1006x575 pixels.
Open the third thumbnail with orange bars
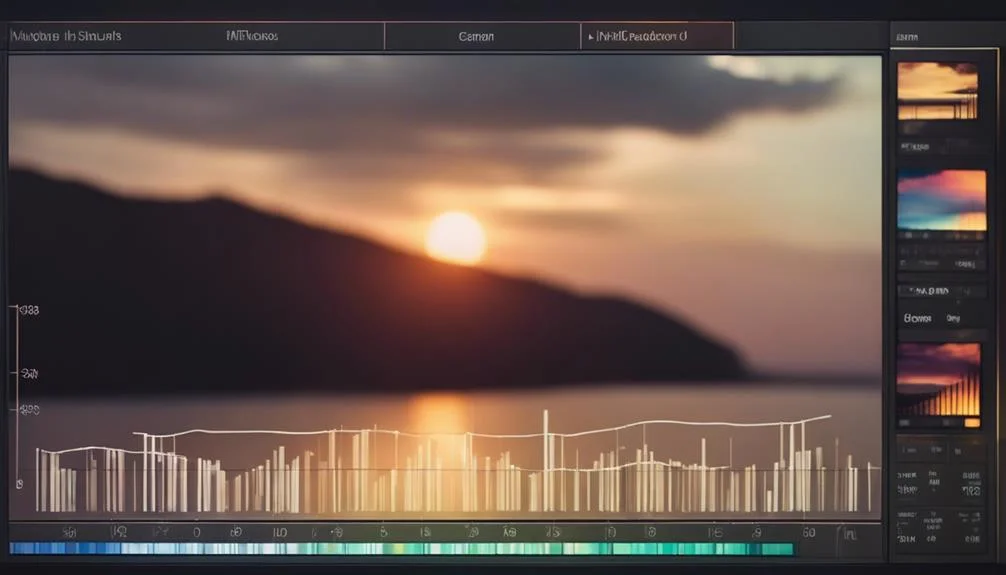939,379
